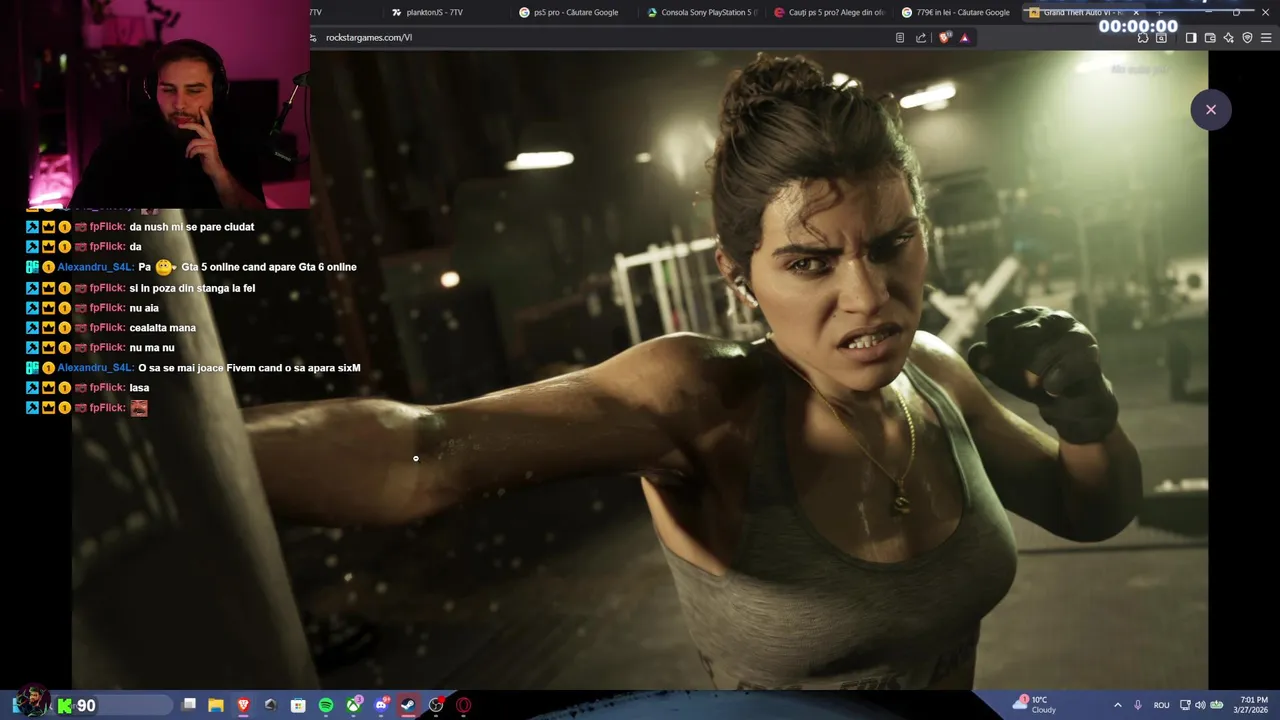Open the clock showing 7:01 PM

coord(1253,705)
